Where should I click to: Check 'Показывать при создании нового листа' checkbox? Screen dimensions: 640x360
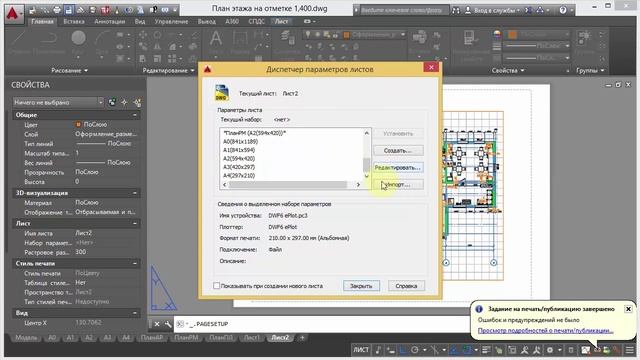coord(217,286)
